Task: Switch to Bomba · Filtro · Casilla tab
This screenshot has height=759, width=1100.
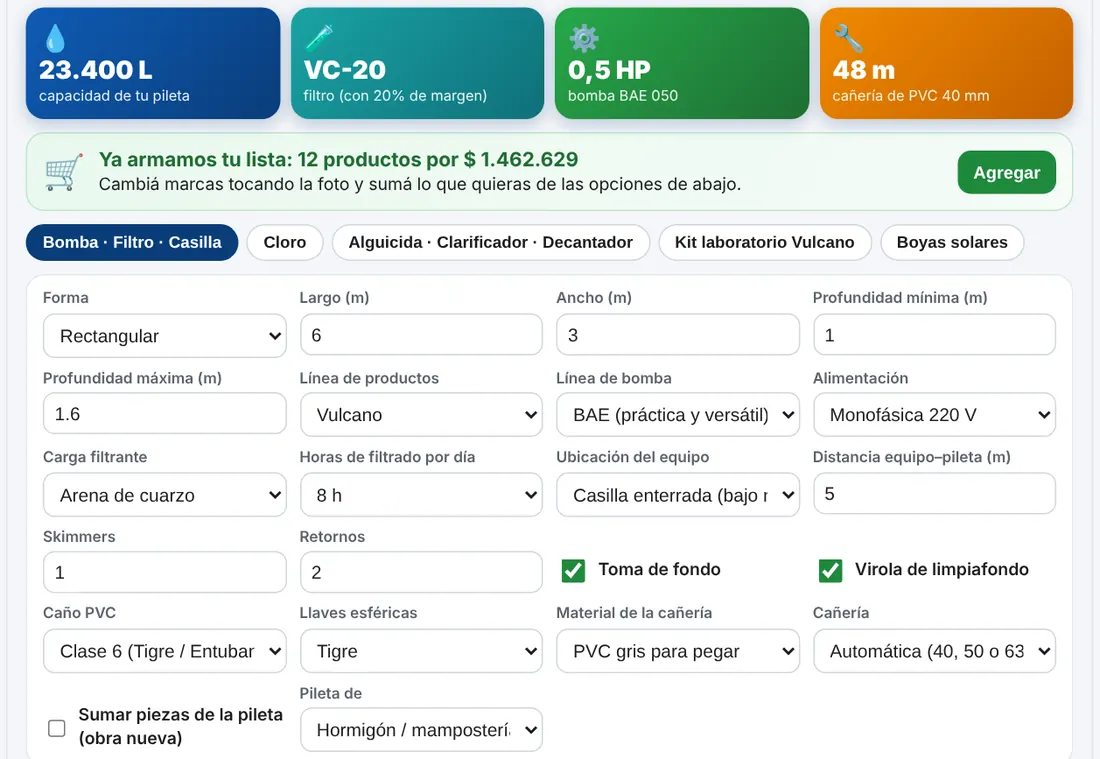Action: click(x=132, y=243)
